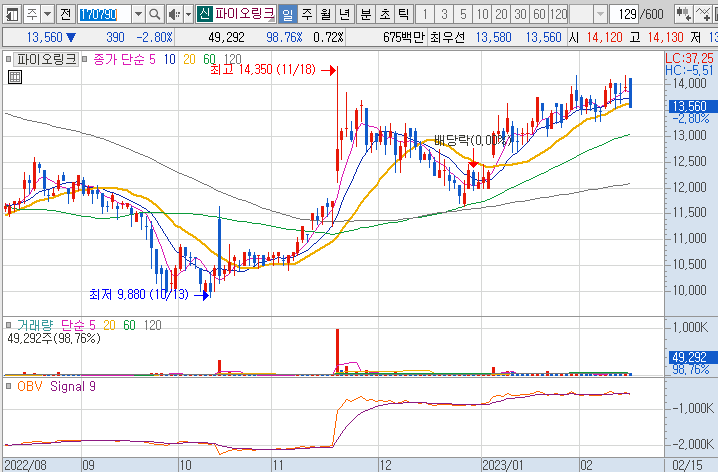Click the high price 14,130
The height and width of the screenshot is (472, 718).
(665, 37)
